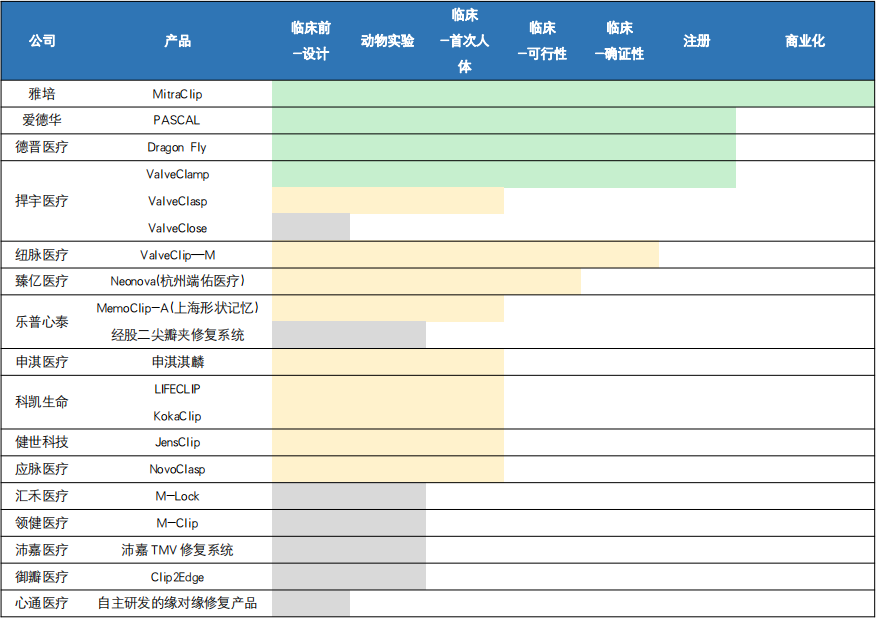
Task: Click the Dragon Fly product cell
Action: click(x=177, y=147)
